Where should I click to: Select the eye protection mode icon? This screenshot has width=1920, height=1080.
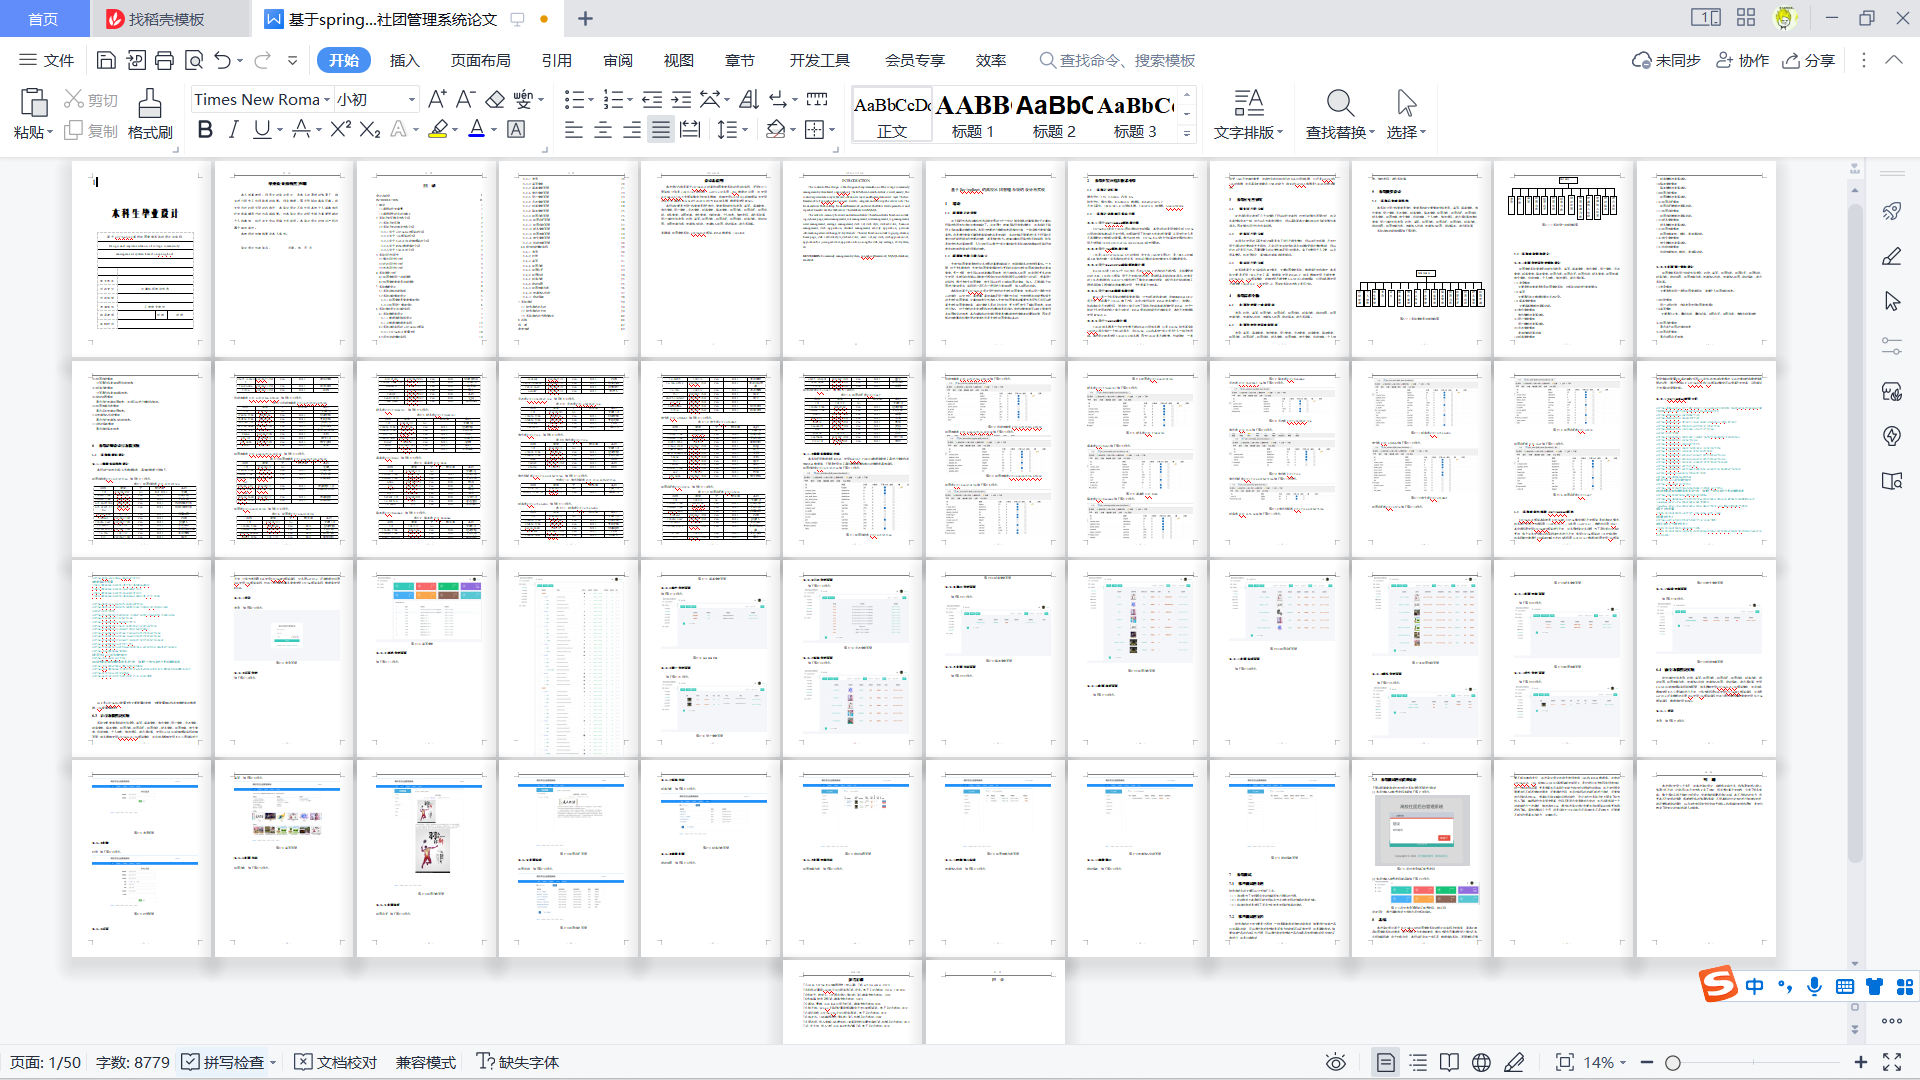(1335, 1062)
